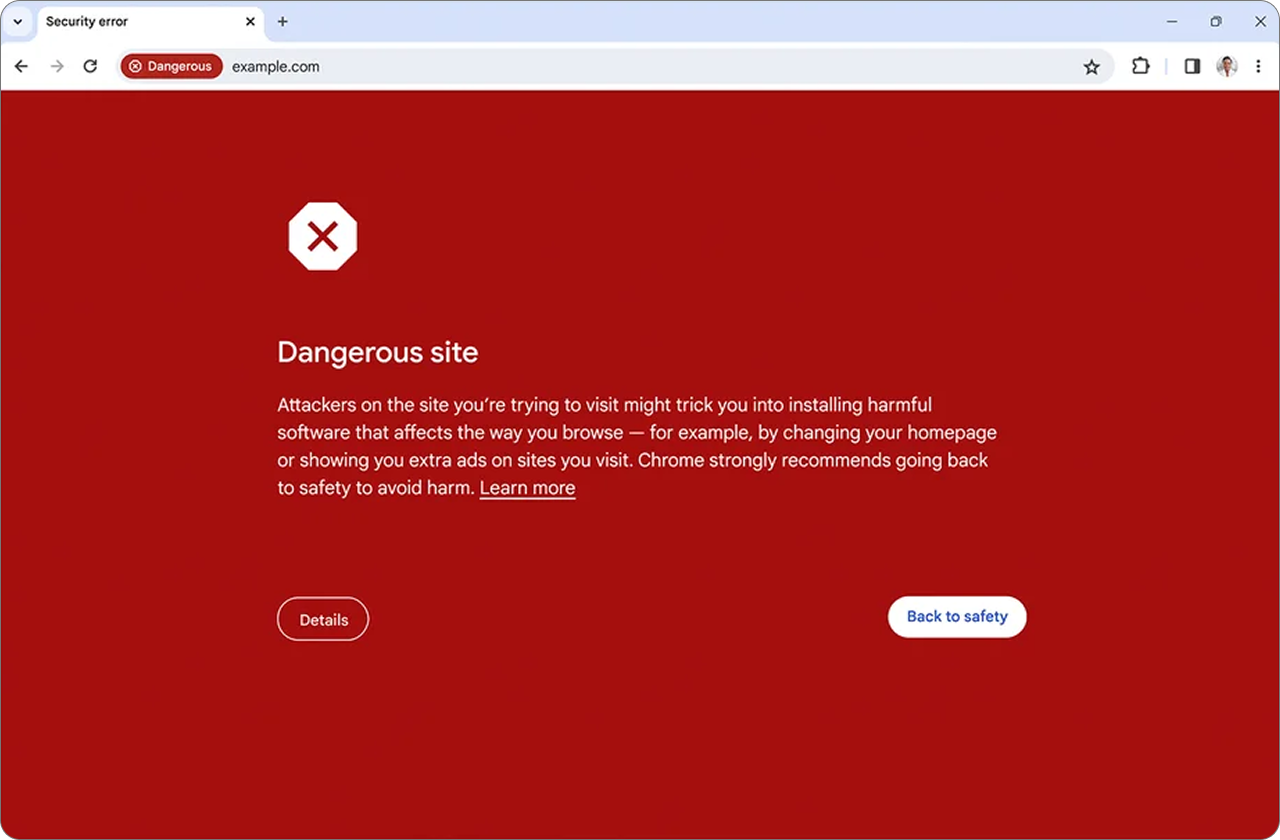The image size is (1280, 840).
Task: Click the Dangerous site heading
Action: click(x=378, y=352)
